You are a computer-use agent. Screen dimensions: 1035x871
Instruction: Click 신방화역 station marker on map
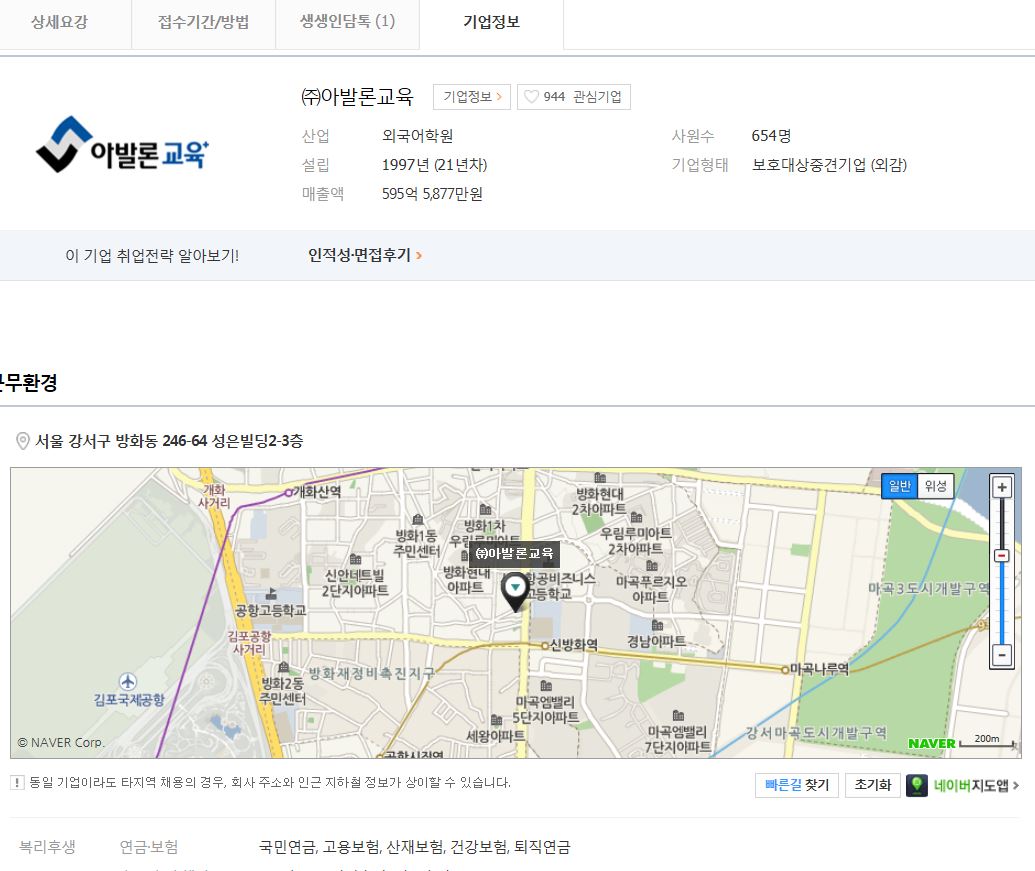545,645
